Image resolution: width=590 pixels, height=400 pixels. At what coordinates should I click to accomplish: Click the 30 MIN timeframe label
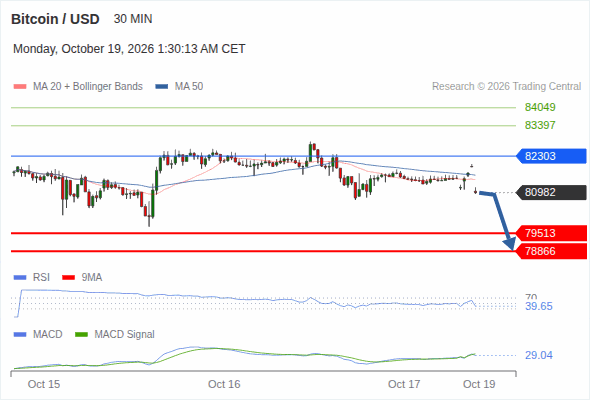[133, 19]
